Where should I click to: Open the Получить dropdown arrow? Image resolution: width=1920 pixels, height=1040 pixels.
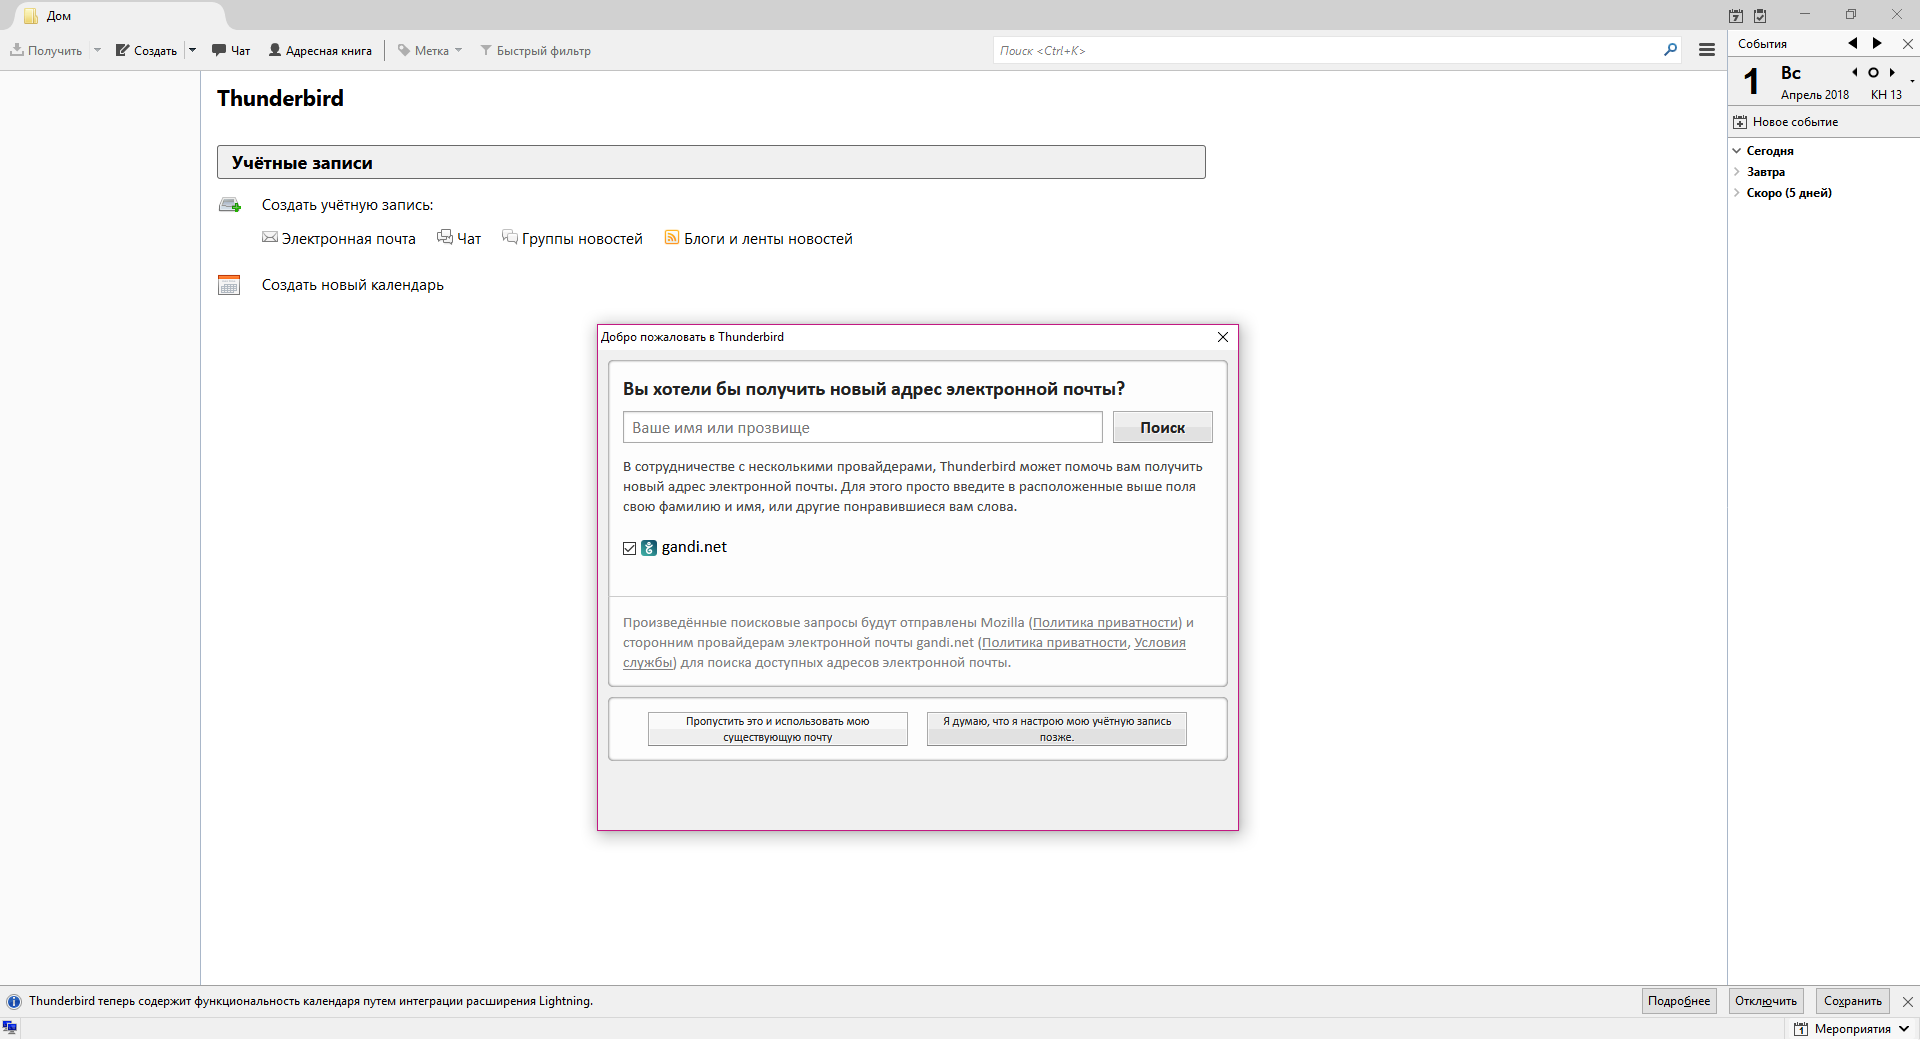pyautogui.click(x=97, y=50)
